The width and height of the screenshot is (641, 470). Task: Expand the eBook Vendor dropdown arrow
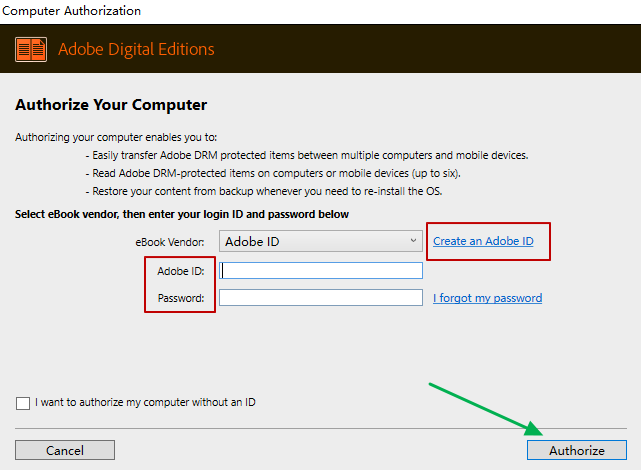[x=414, y=241]
